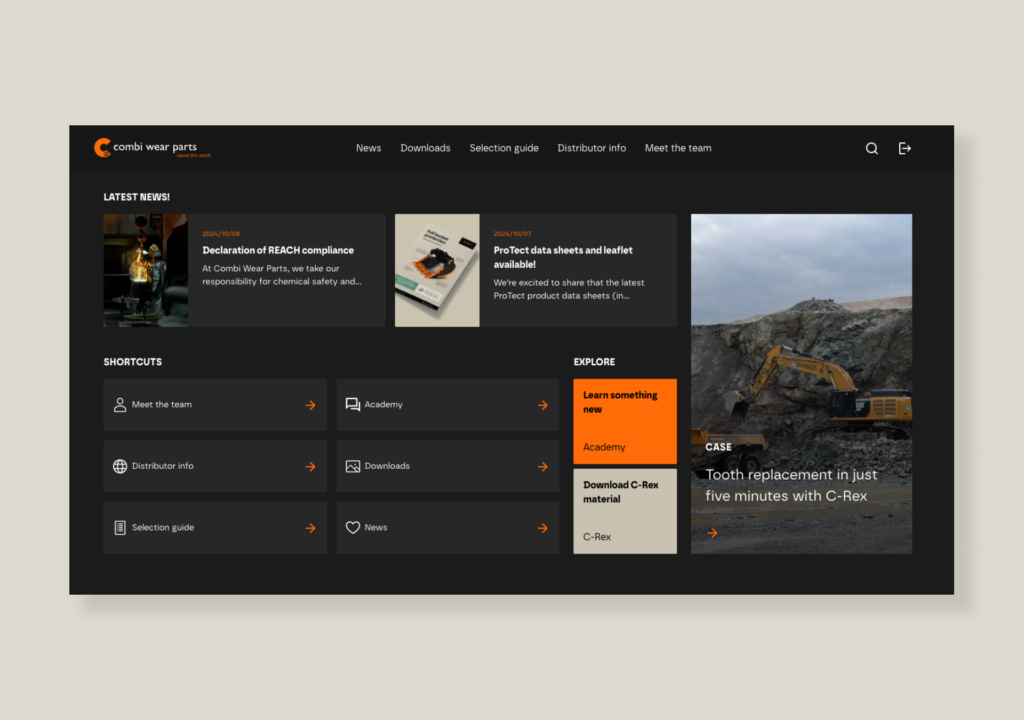This screenshot has width=1024, height=720.
Task: Click the image icon beside Downloads shortcut
Action: click(x=352, y=466)
